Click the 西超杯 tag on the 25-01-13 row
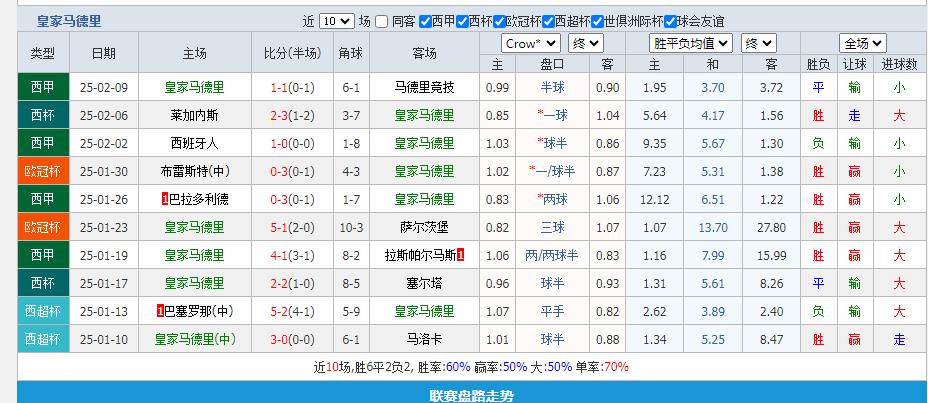 tap(43, 311)
